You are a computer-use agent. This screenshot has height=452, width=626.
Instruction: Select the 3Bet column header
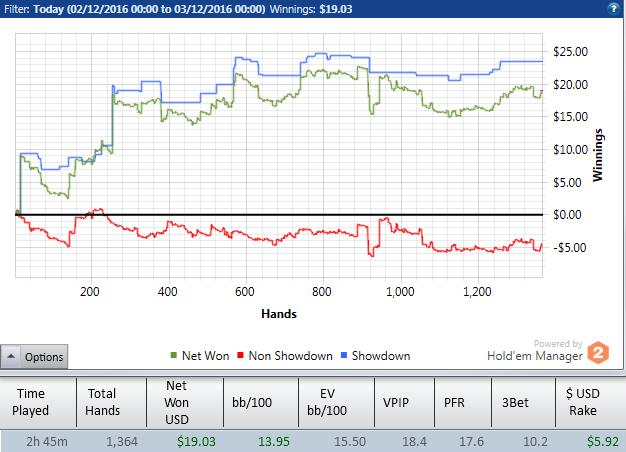(x=523, y=402)
